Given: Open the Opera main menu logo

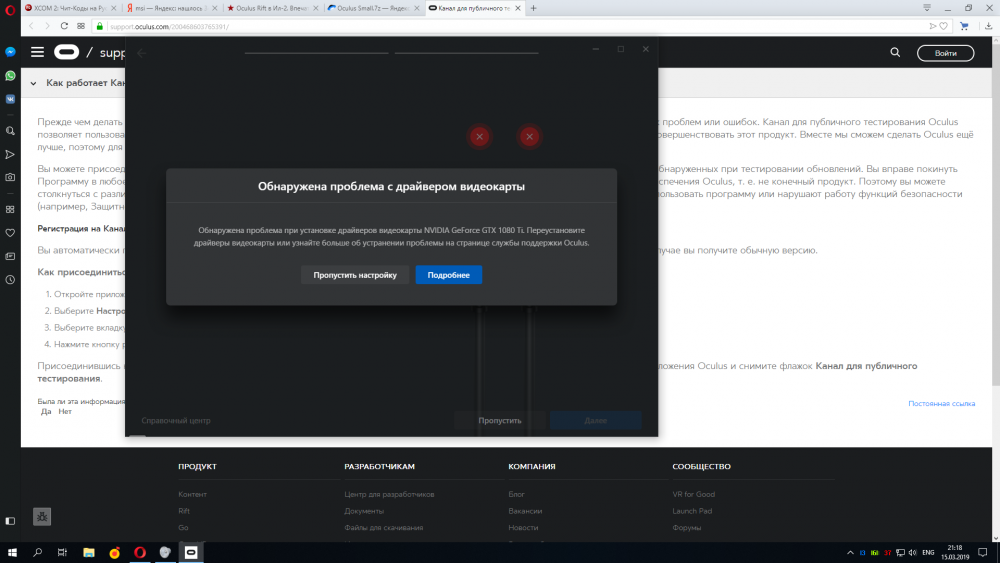Looking at the screenshot, I should pos(10,10).
